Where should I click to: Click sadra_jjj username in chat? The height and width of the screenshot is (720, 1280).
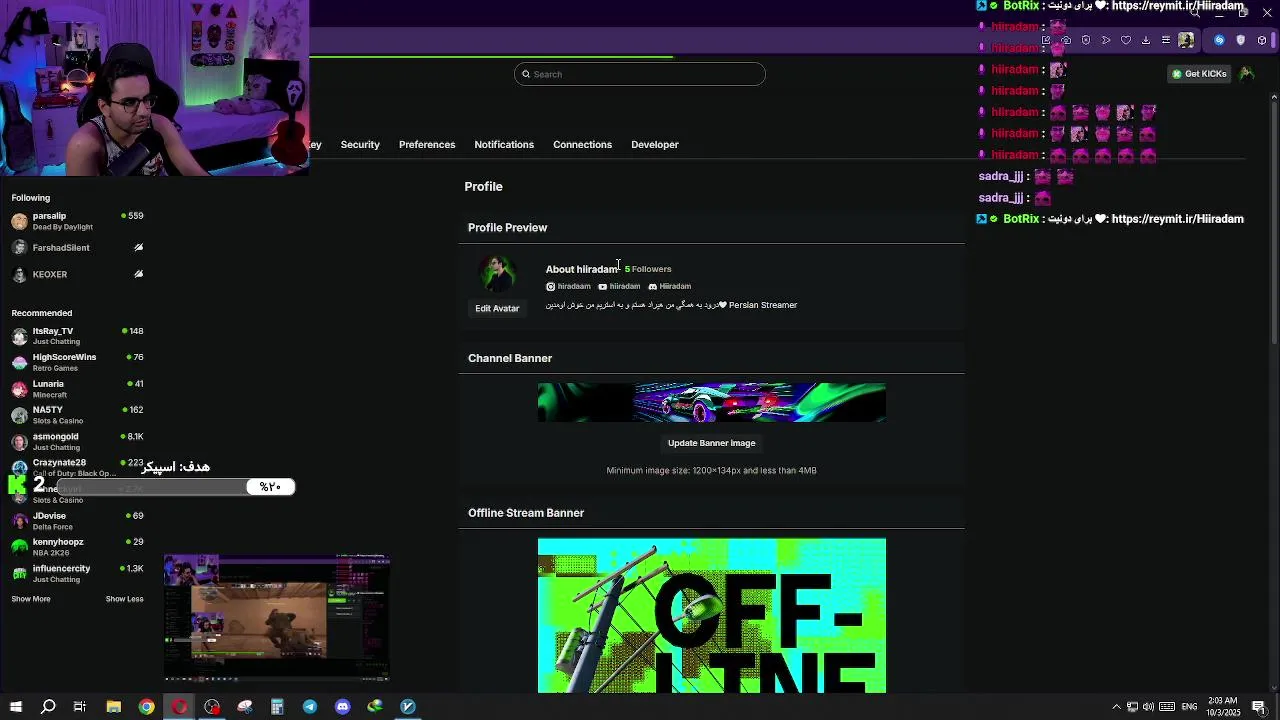click(1001, 176)
